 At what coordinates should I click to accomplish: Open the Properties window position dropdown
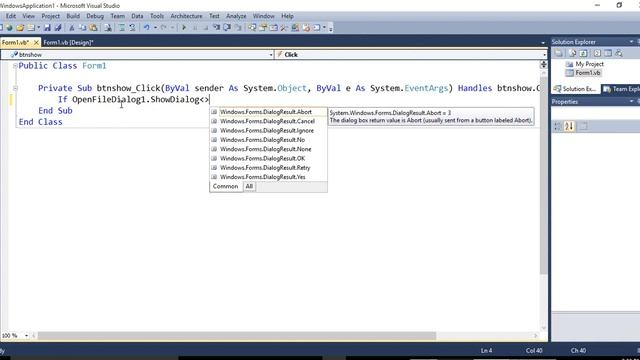click(631, 101)
